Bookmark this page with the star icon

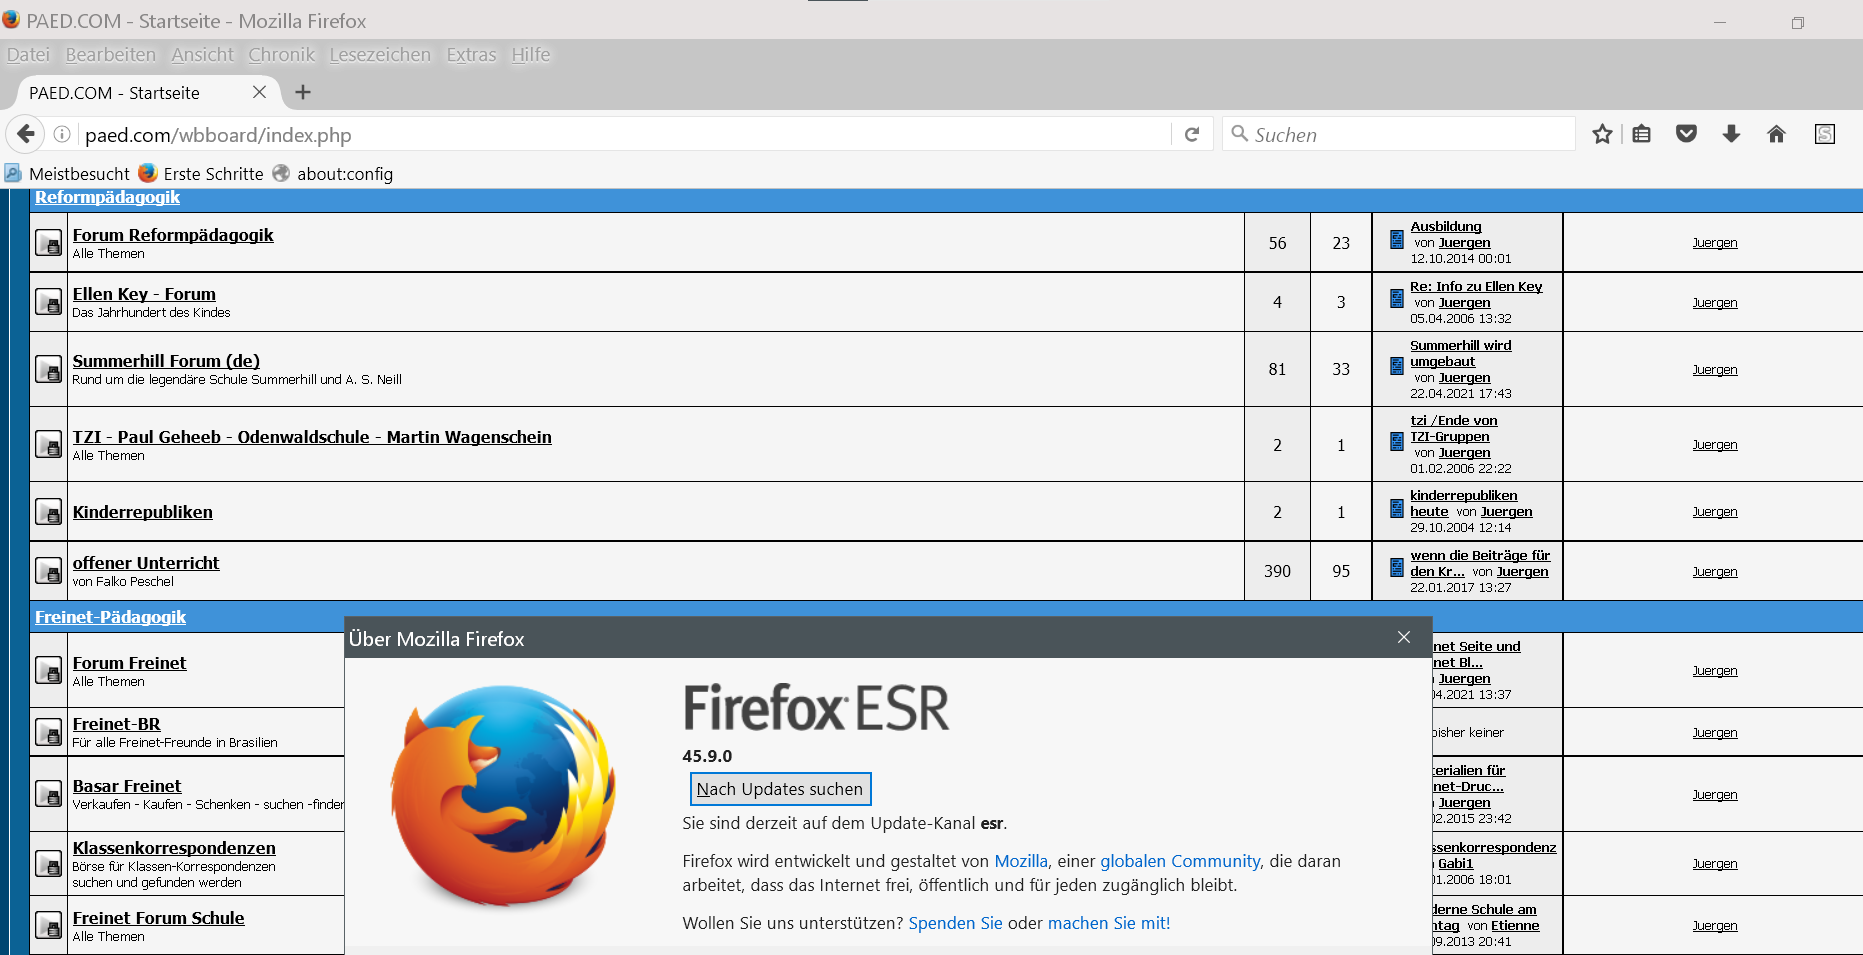(1602, 134)
